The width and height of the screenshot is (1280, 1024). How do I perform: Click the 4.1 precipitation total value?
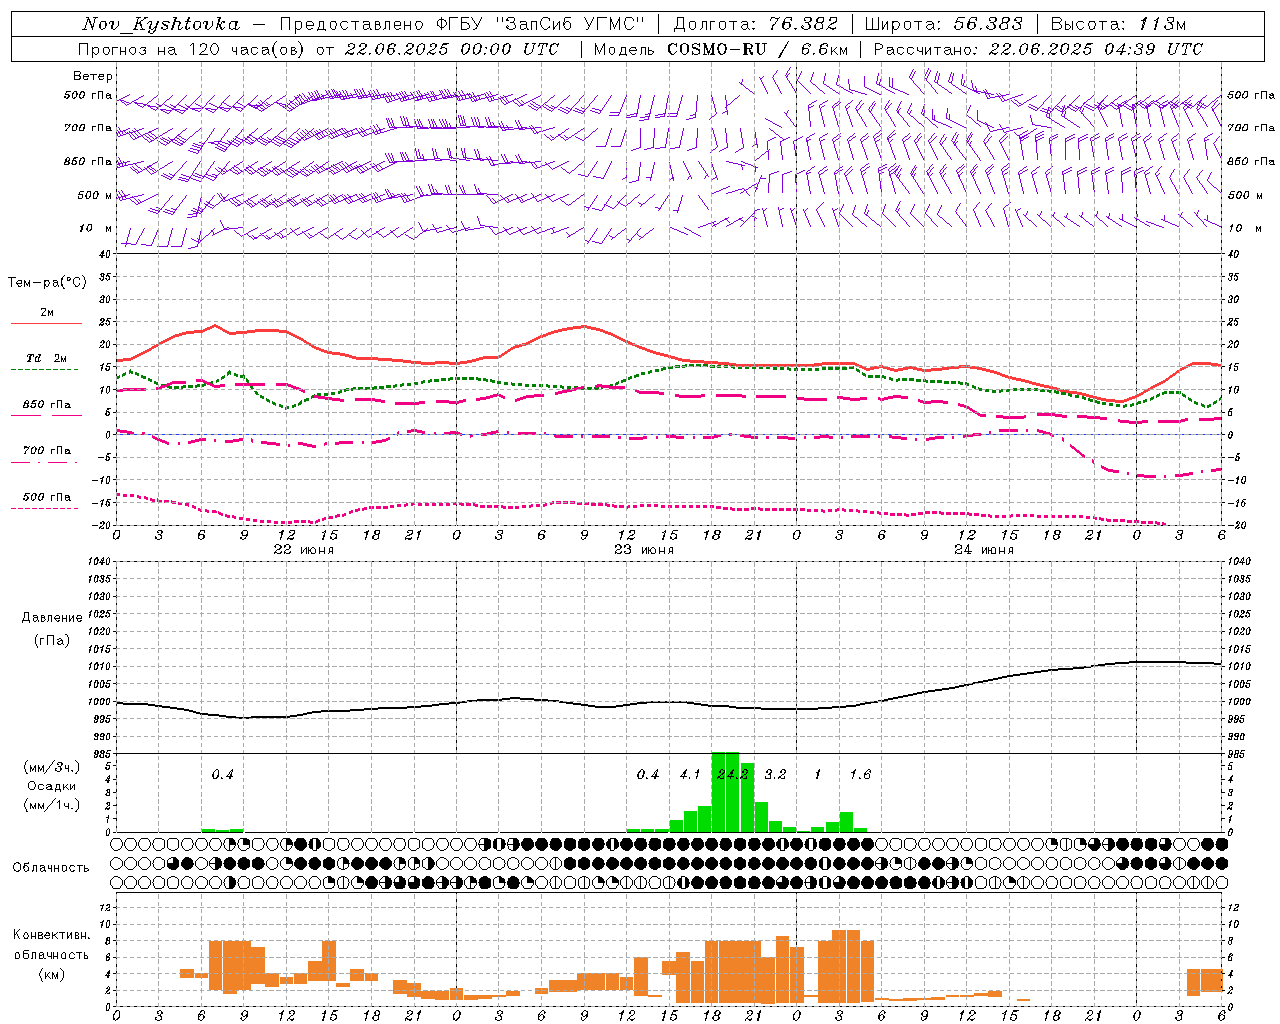click(690, 774)
